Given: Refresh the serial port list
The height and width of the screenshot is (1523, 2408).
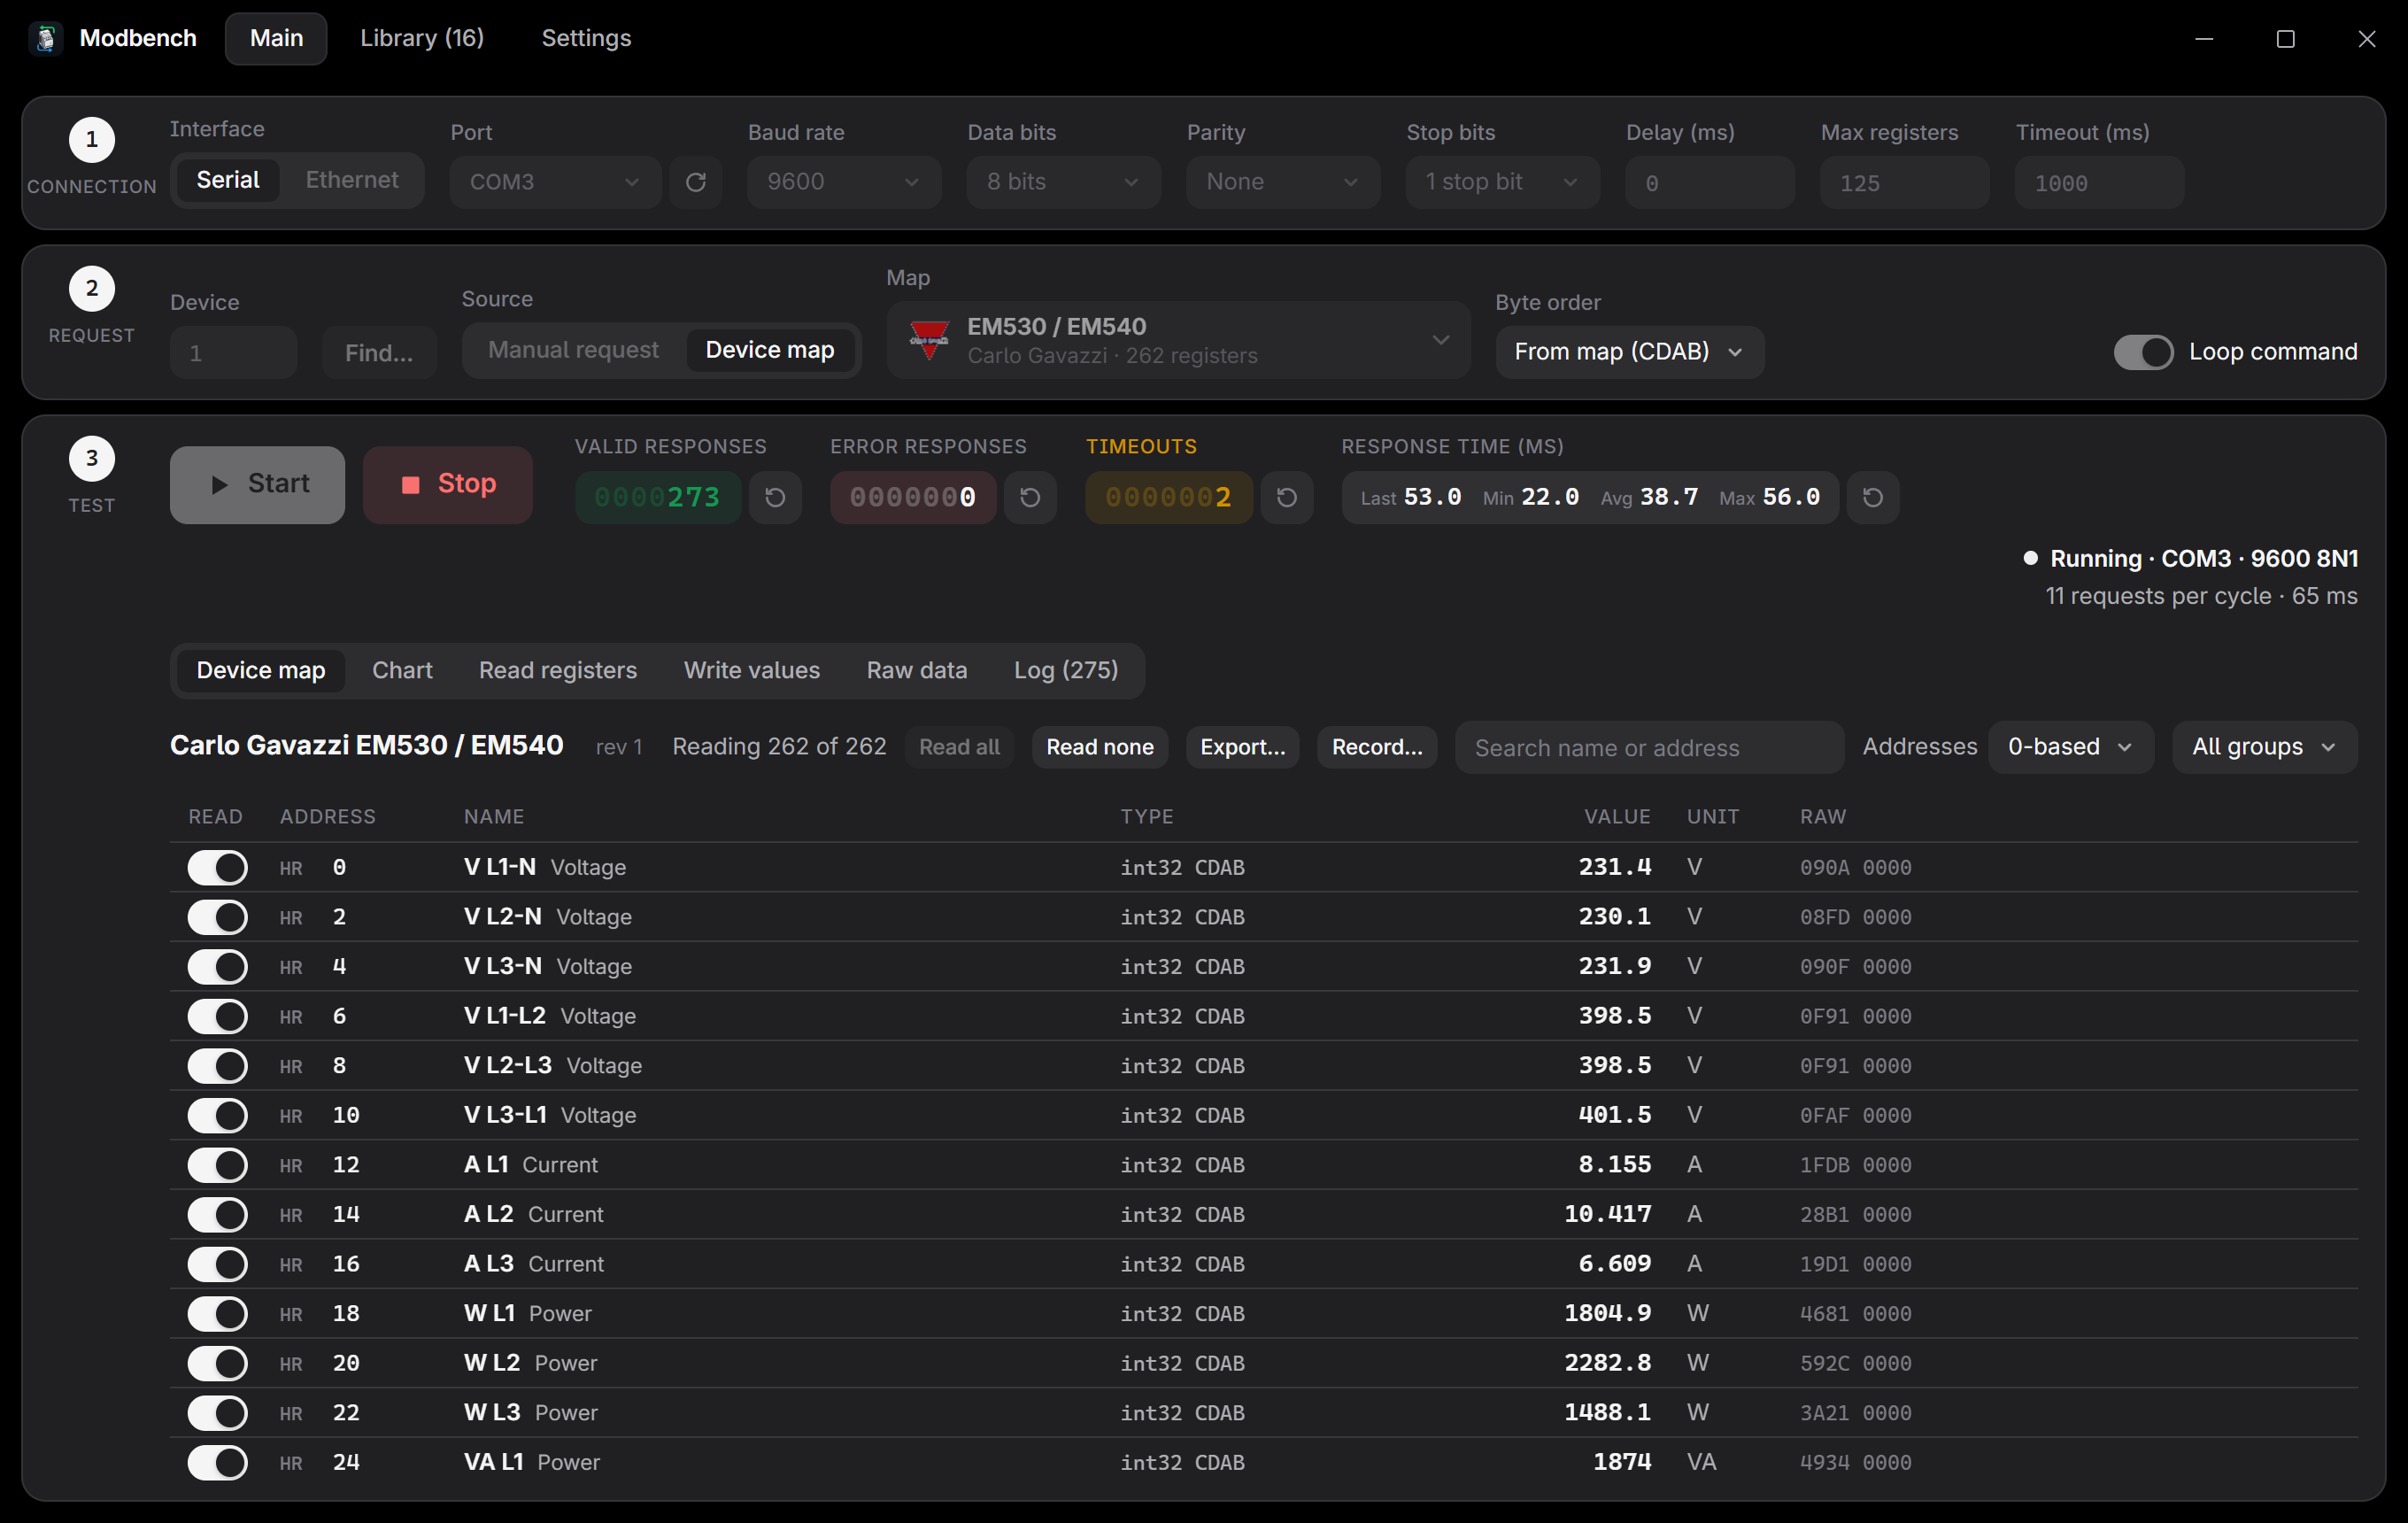Looking at the screenshot, I should point(696,182).
